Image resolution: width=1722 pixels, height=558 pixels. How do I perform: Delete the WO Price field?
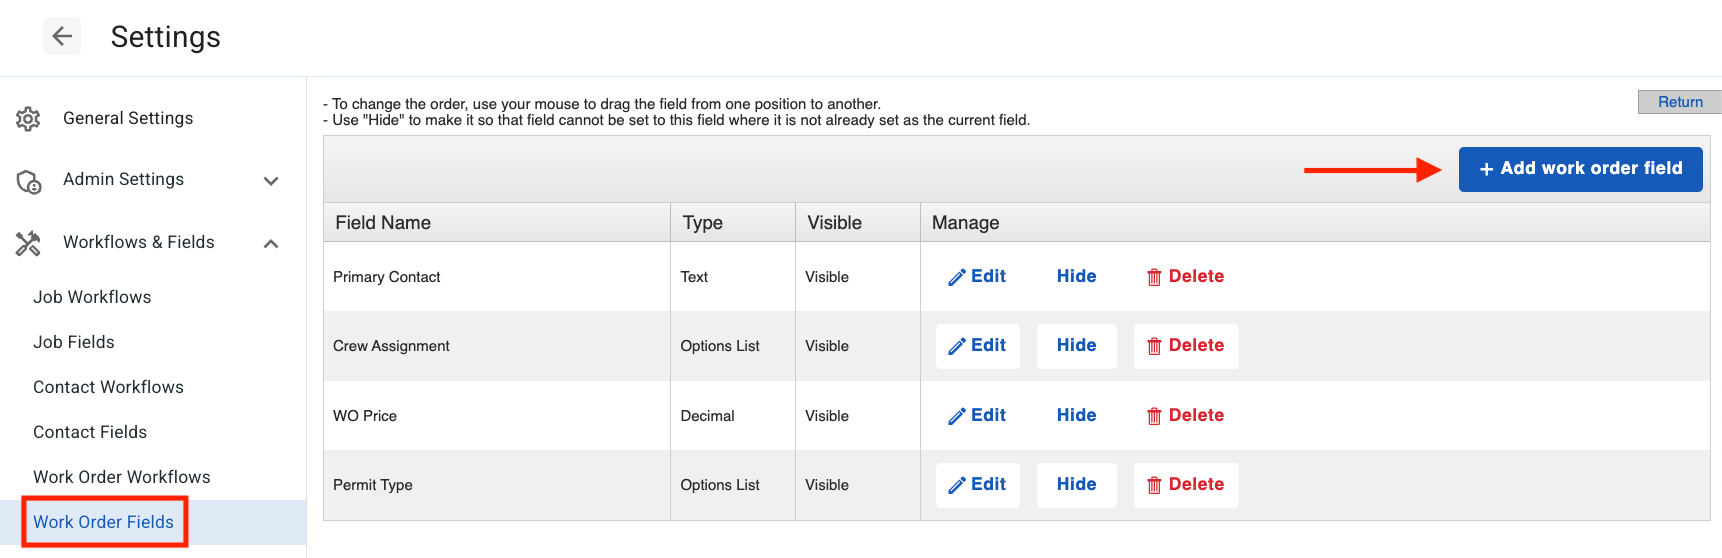click(x=1185, y=416)
